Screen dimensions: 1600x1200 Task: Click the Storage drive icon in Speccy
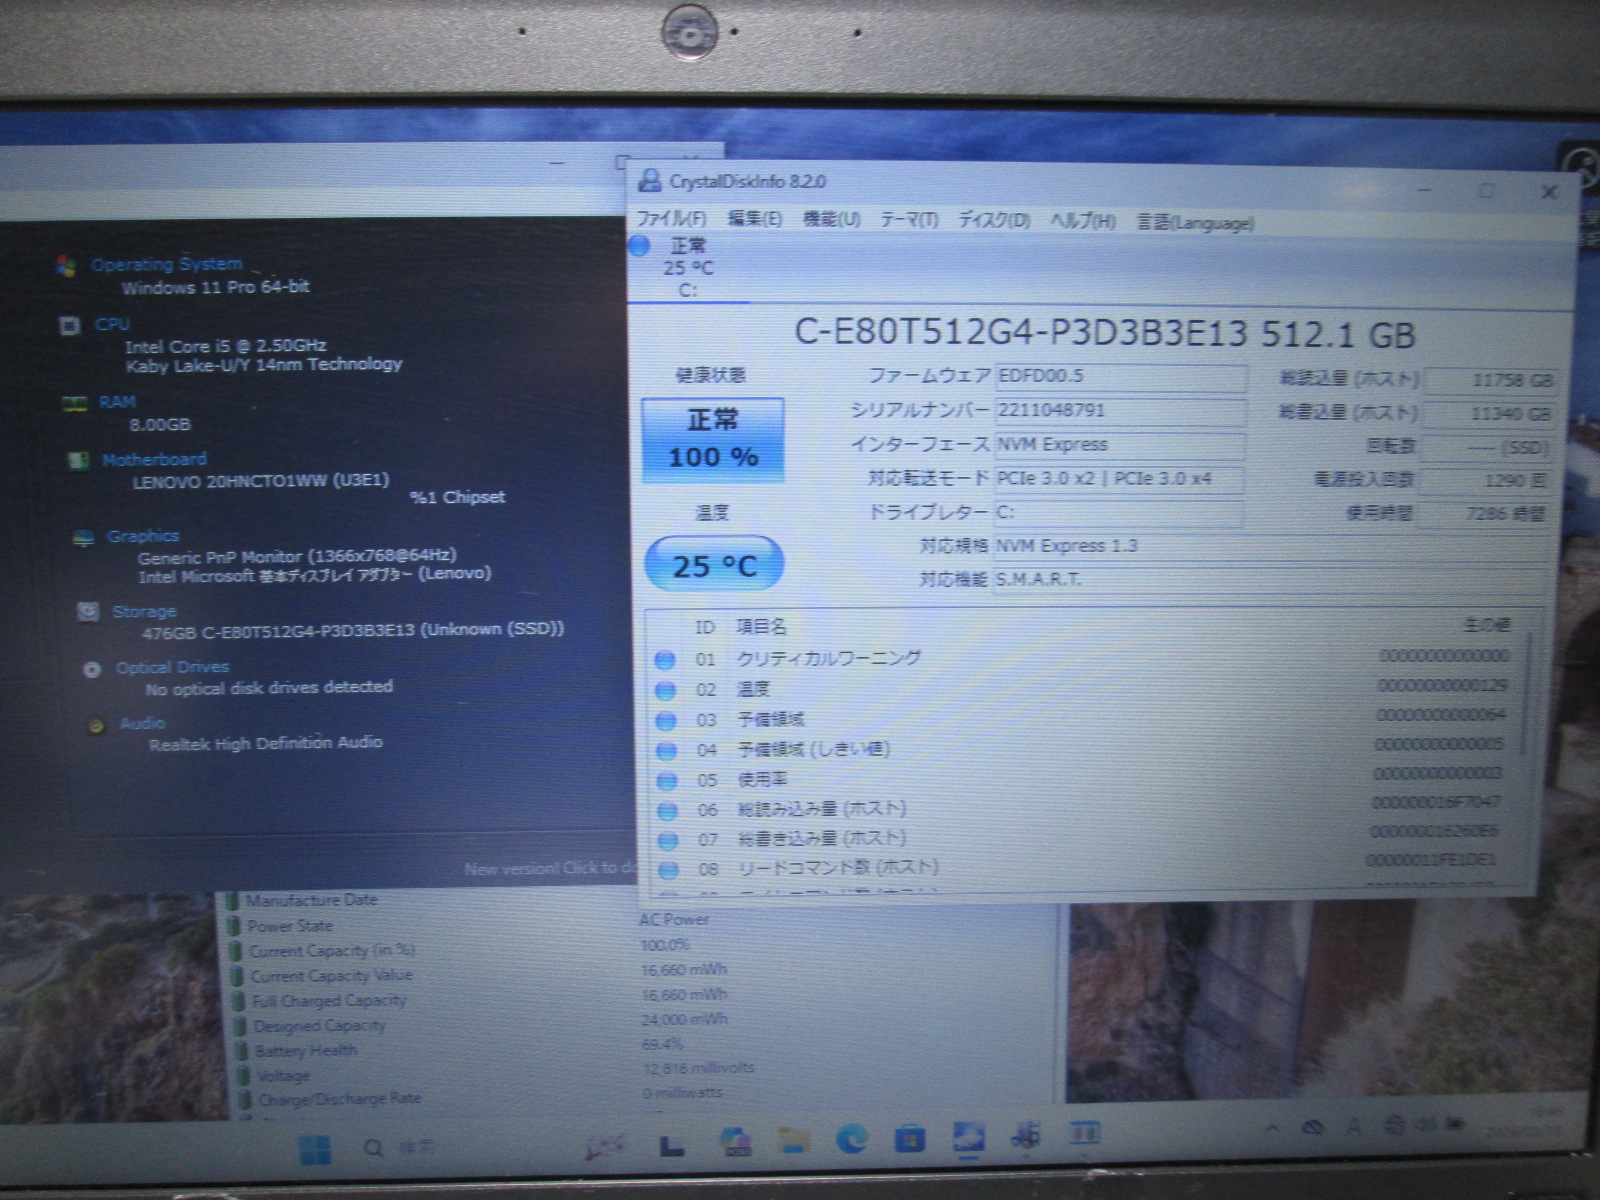(88, 611)
